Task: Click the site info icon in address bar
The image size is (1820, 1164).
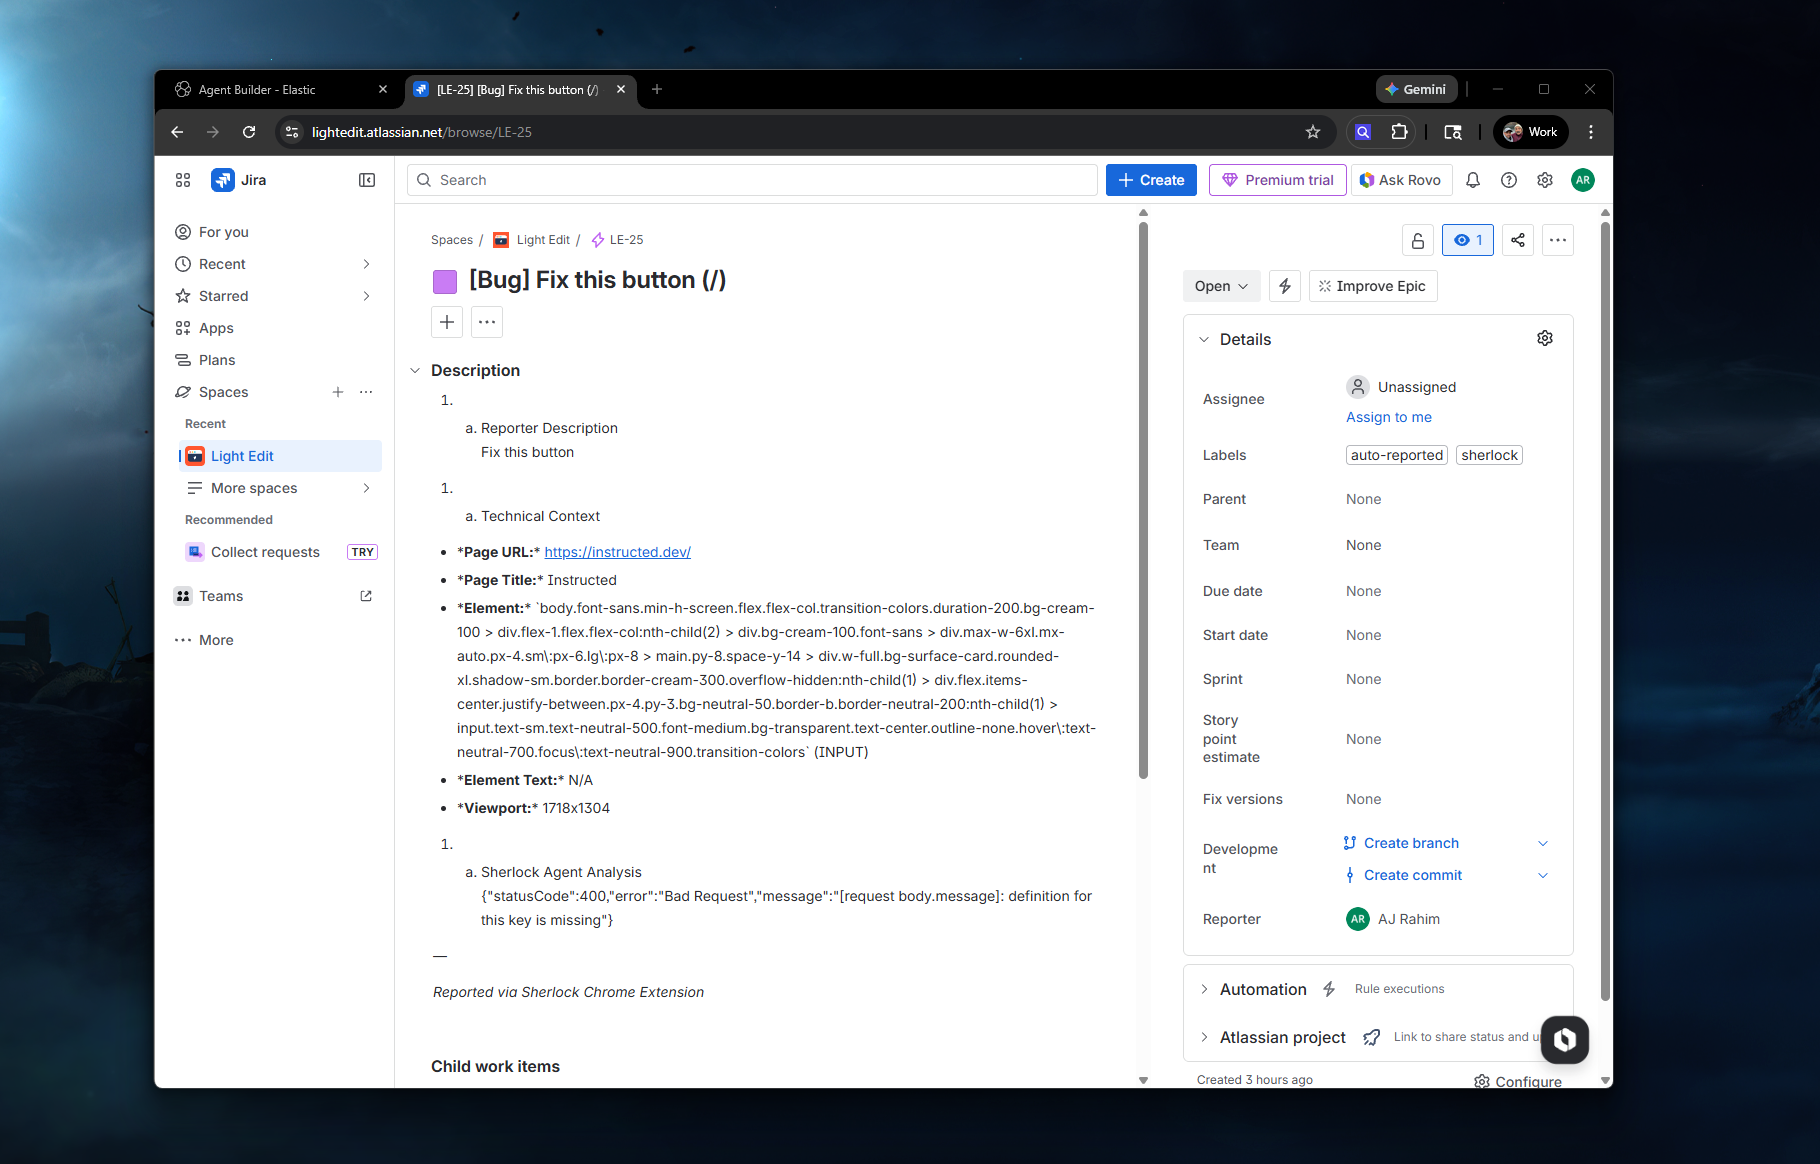Action: click(292, 132)
